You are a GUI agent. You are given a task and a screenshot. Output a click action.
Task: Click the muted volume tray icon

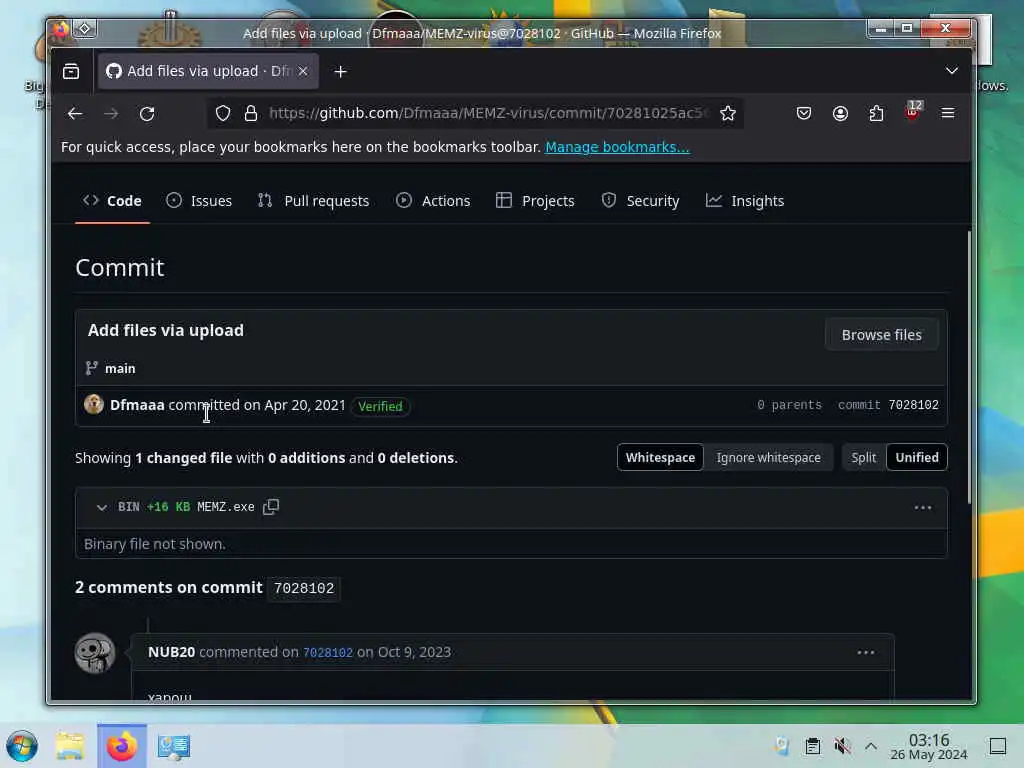(842, 746)
